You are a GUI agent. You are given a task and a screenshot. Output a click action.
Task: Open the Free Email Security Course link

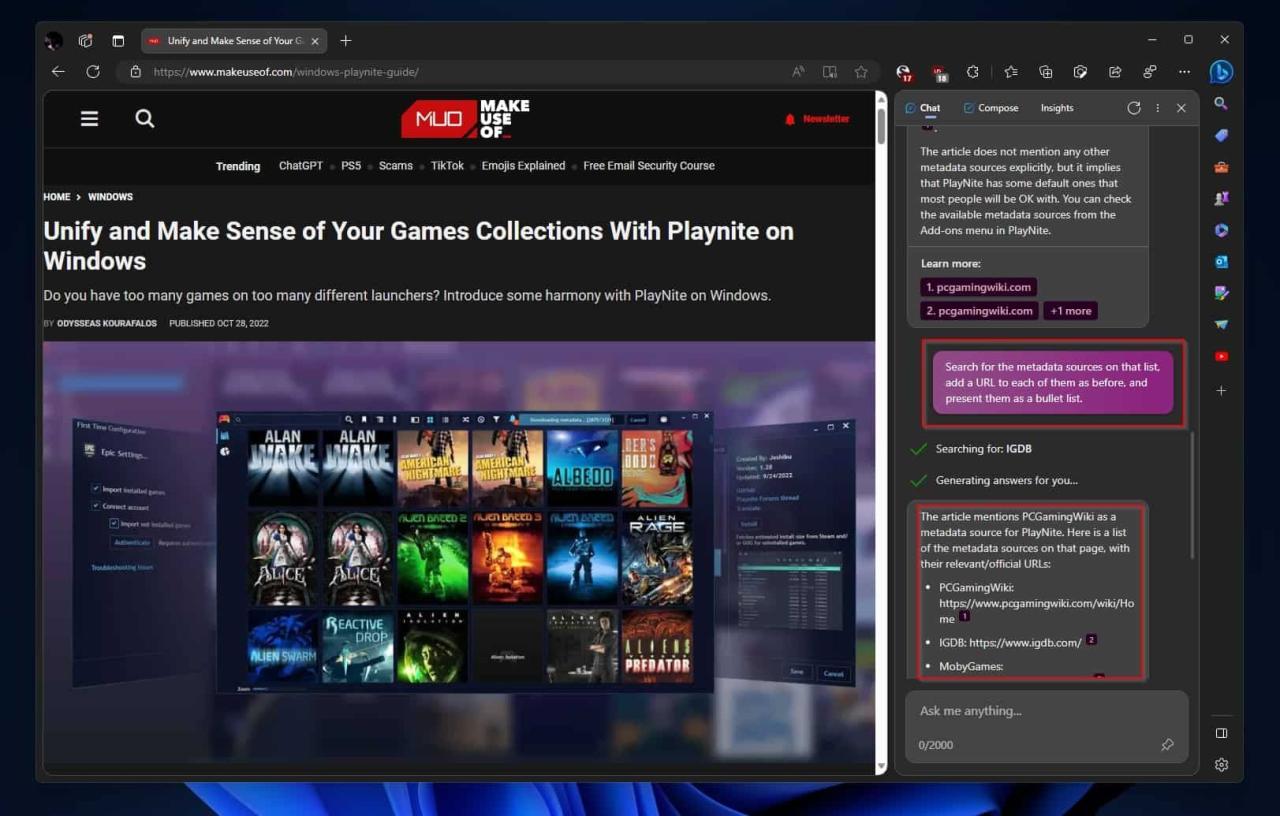pyautogui.click(x=649, y=166)
